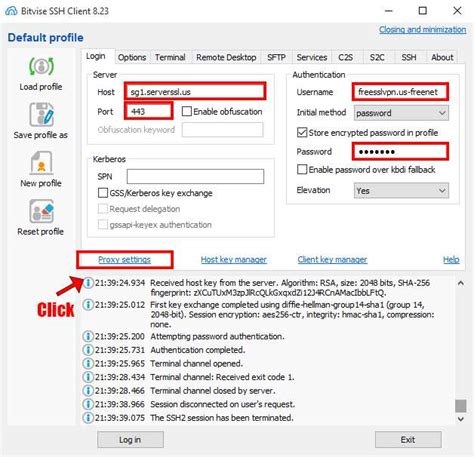Click the log scrollbar up arrow
Screen dimensions: 474x457
coord(461,283)
